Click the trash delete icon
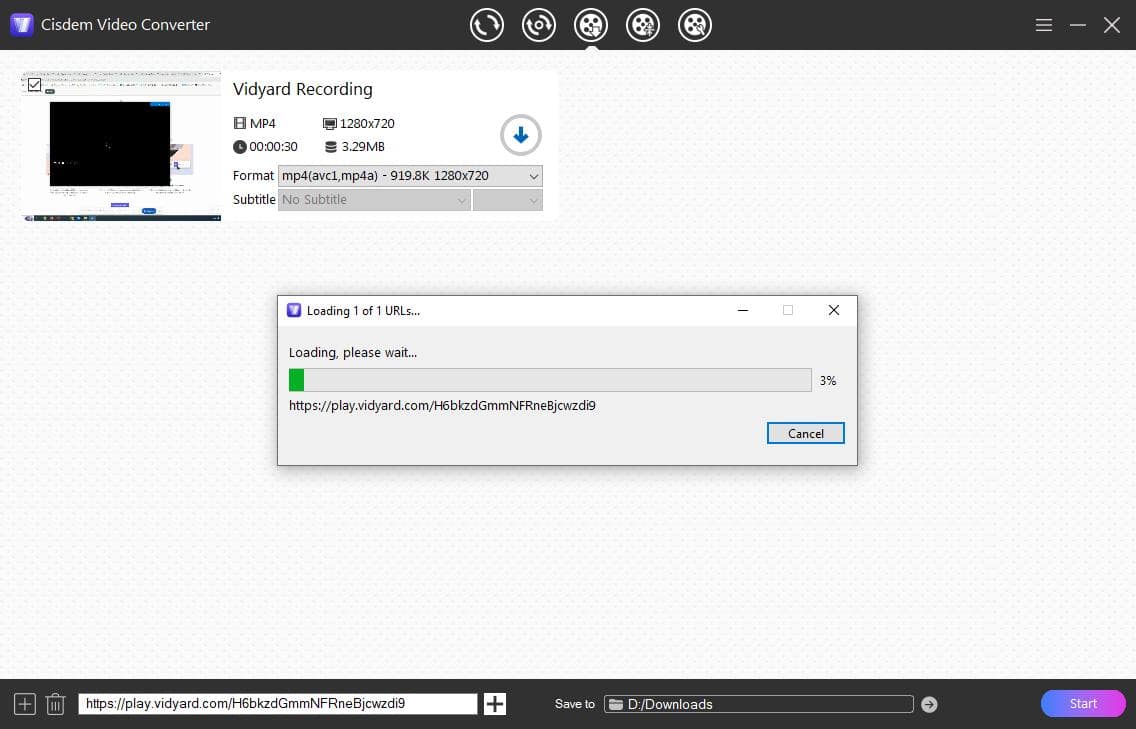 [55, 704]
